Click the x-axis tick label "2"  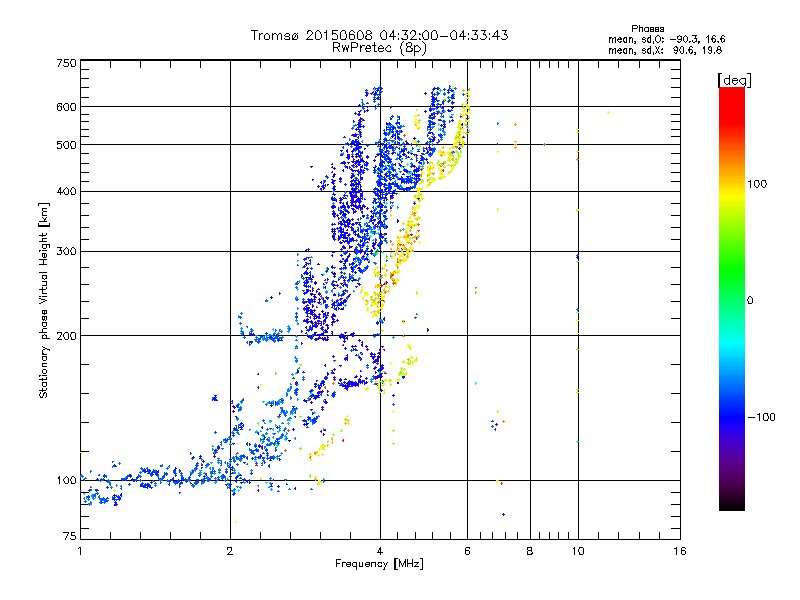[230, 551]
